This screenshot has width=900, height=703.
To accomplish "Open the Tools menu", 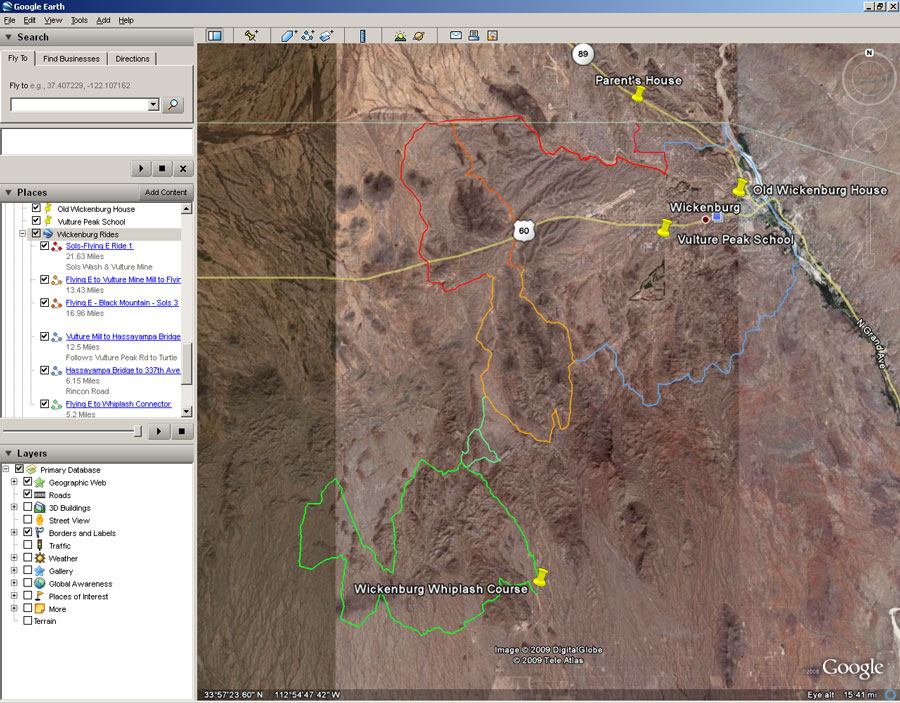I will coord(79,20).
